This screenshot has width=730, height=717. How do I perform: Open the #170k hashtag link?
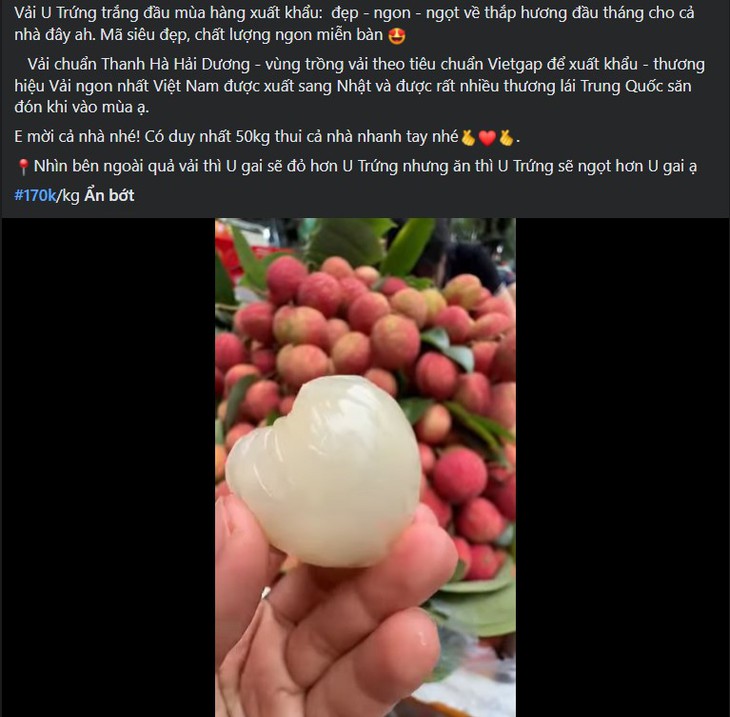(35, 195)
